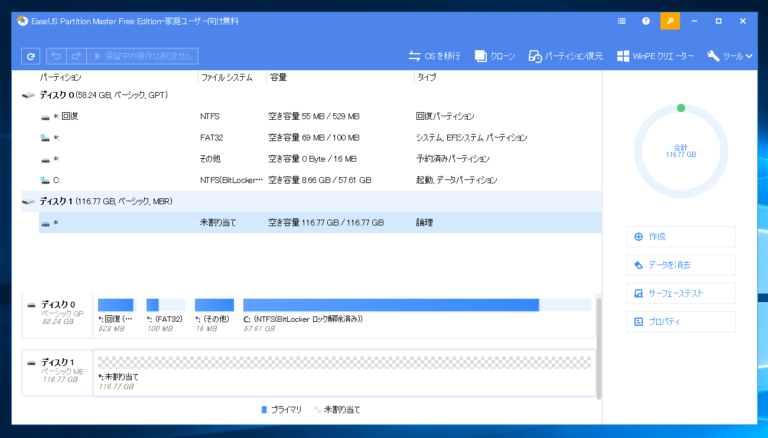Select the 回復 NTFS partition row
Screen dimensions: 768x438
click(320, 116)
